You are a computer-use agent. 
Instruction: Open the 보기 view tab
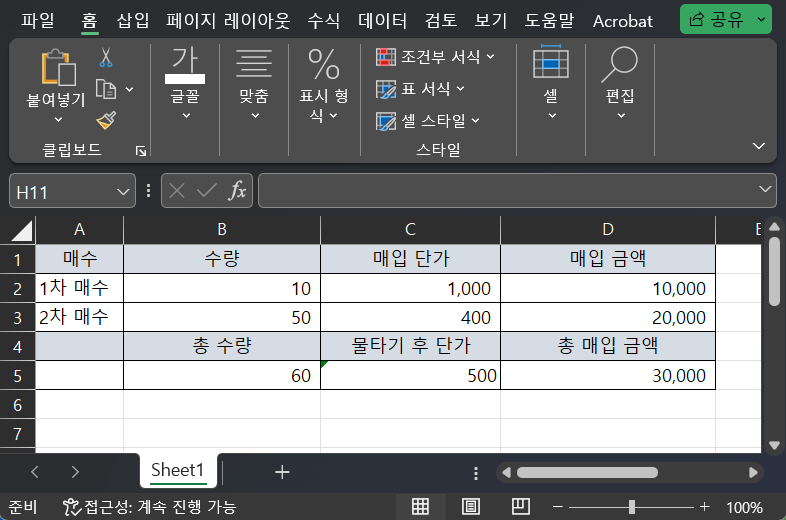[491, 21]
